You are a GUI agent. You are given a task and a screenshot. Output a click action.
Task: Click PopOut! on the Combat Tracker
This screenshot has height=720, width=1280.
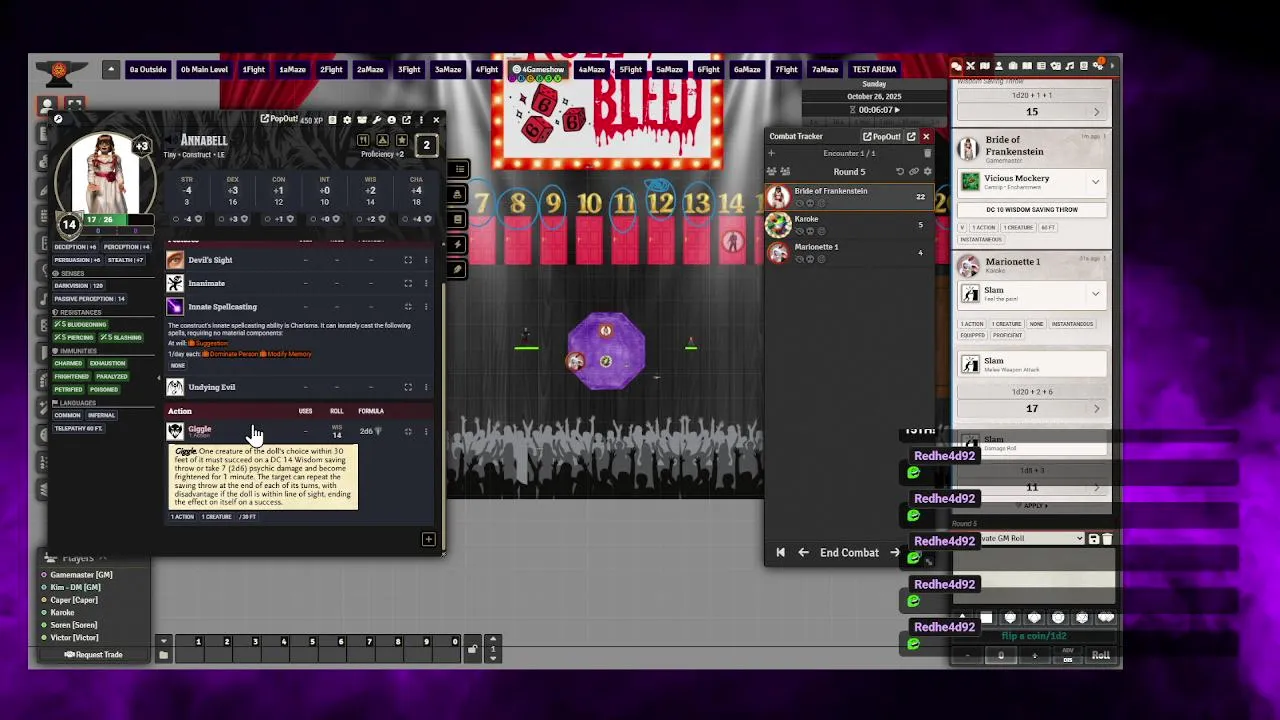point(882,137)
